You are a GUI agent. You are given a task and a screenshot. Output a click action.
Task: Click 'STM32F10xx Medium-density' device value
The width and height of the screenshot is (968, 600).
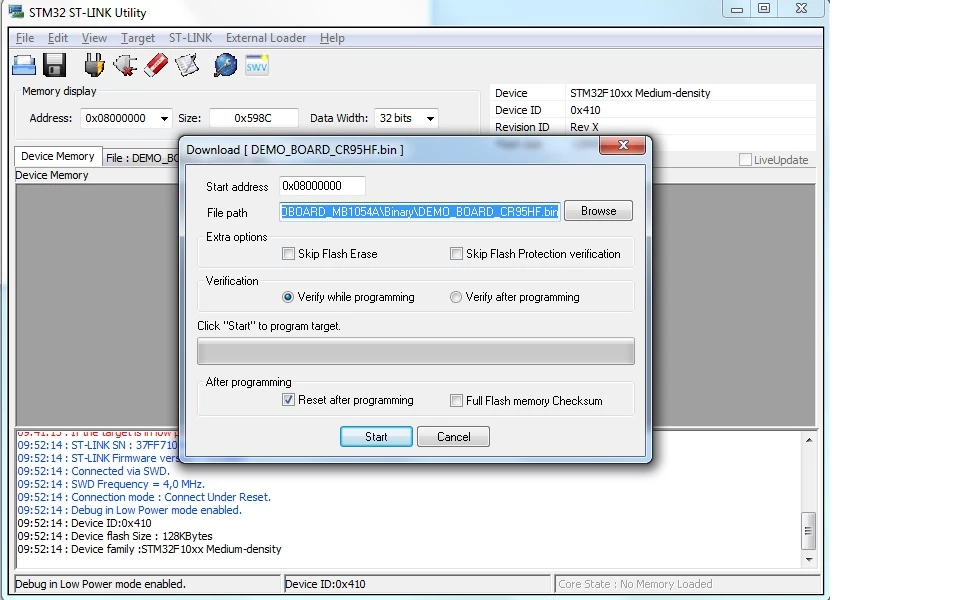pos(640,93)
